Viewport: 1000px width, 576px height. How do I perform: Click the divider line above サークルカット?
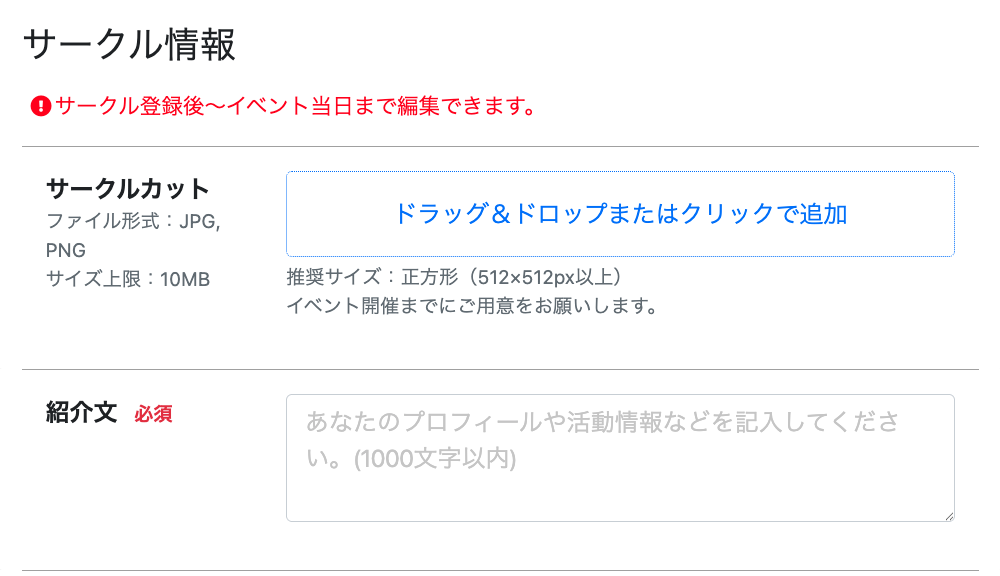click(500, 147)
